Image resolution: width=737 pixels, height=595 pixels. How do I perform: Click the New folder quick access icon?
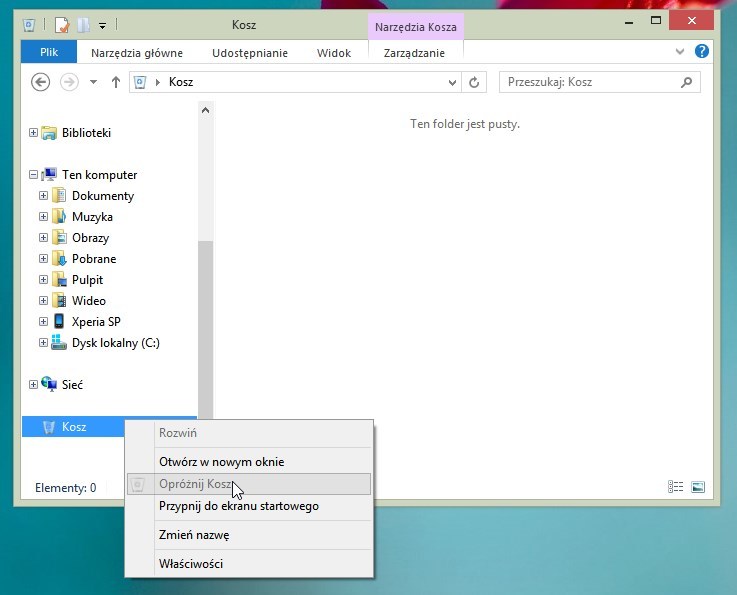pos(83,24)
